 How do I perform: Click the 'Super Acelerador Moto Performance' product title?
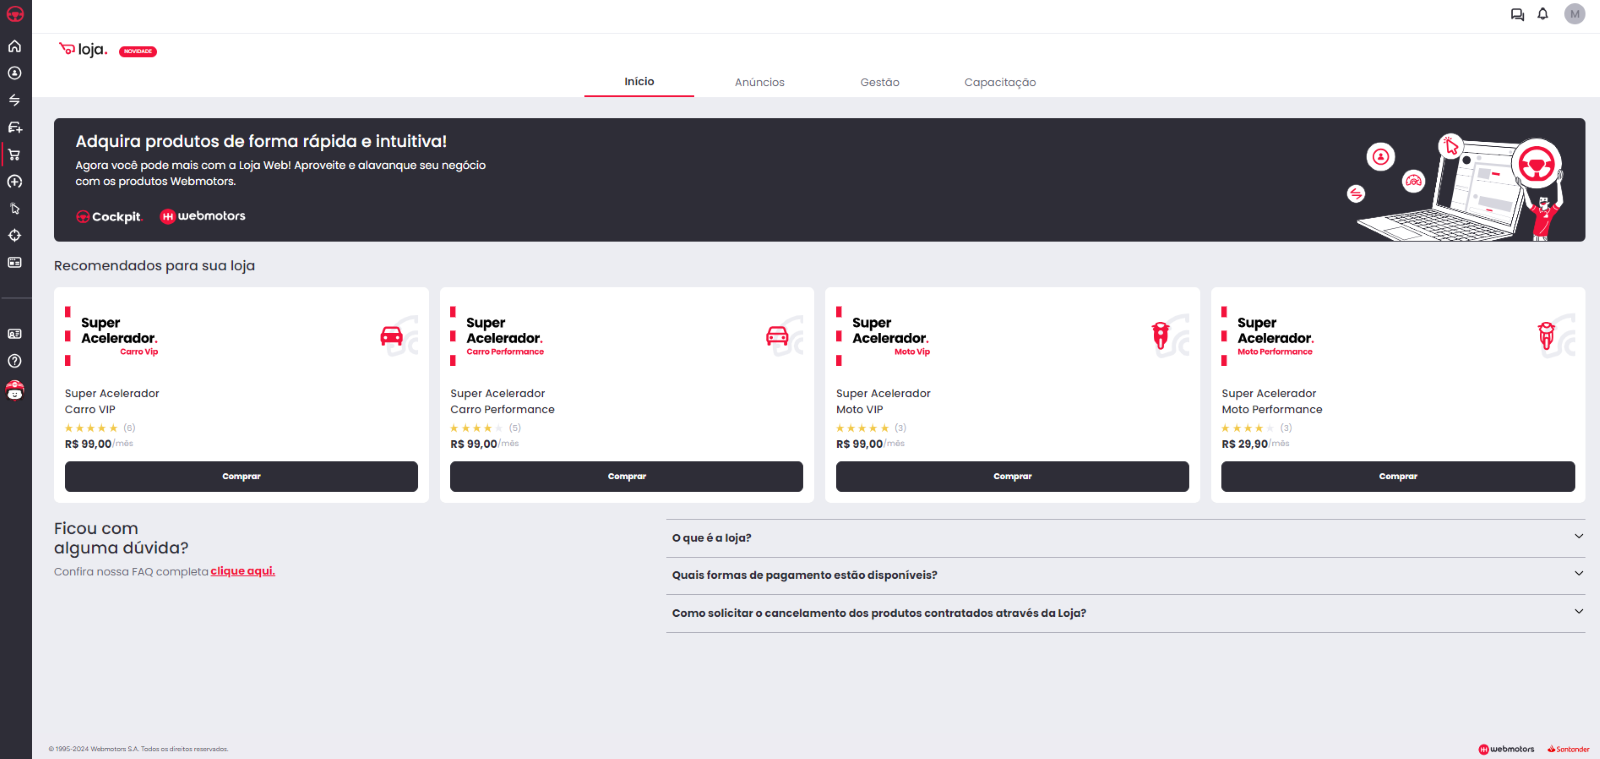click(1272, 401)
